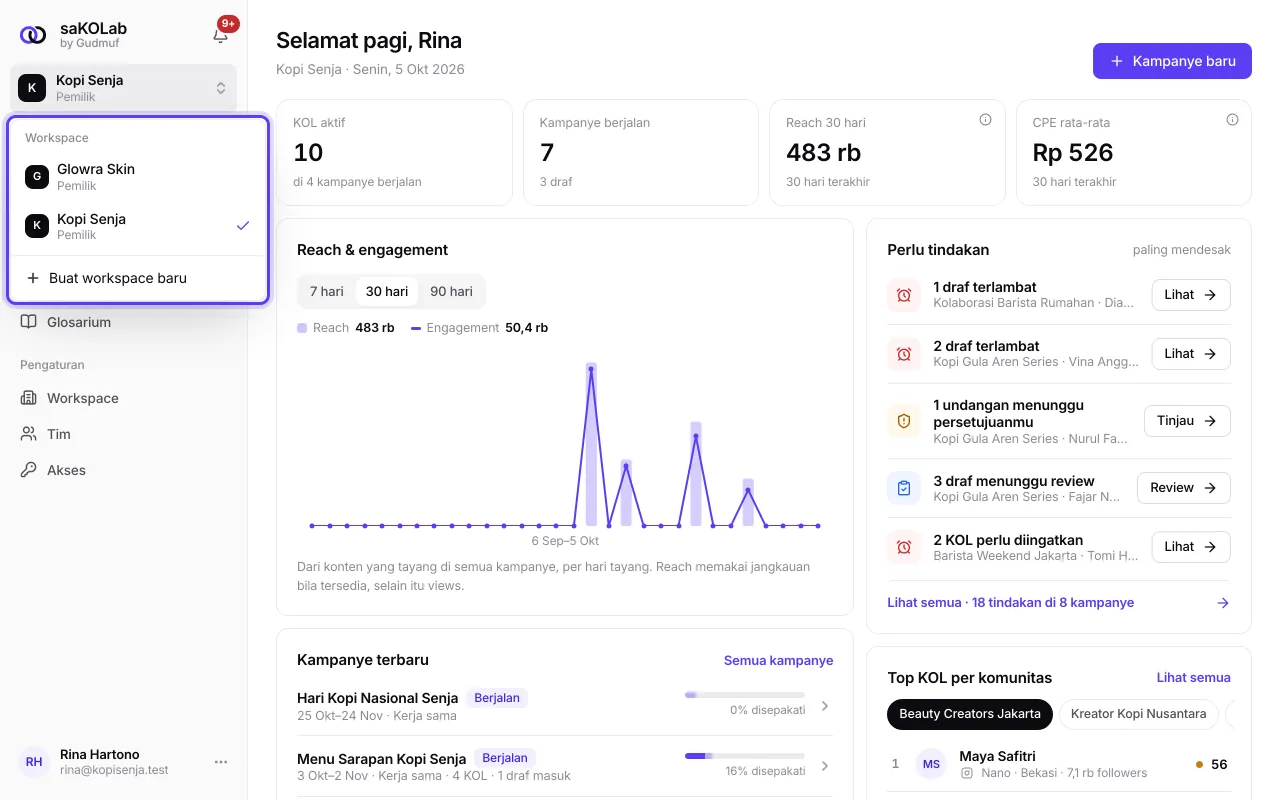Click alarm icon beside 1 draf terlambat

(x=904, y=295)
